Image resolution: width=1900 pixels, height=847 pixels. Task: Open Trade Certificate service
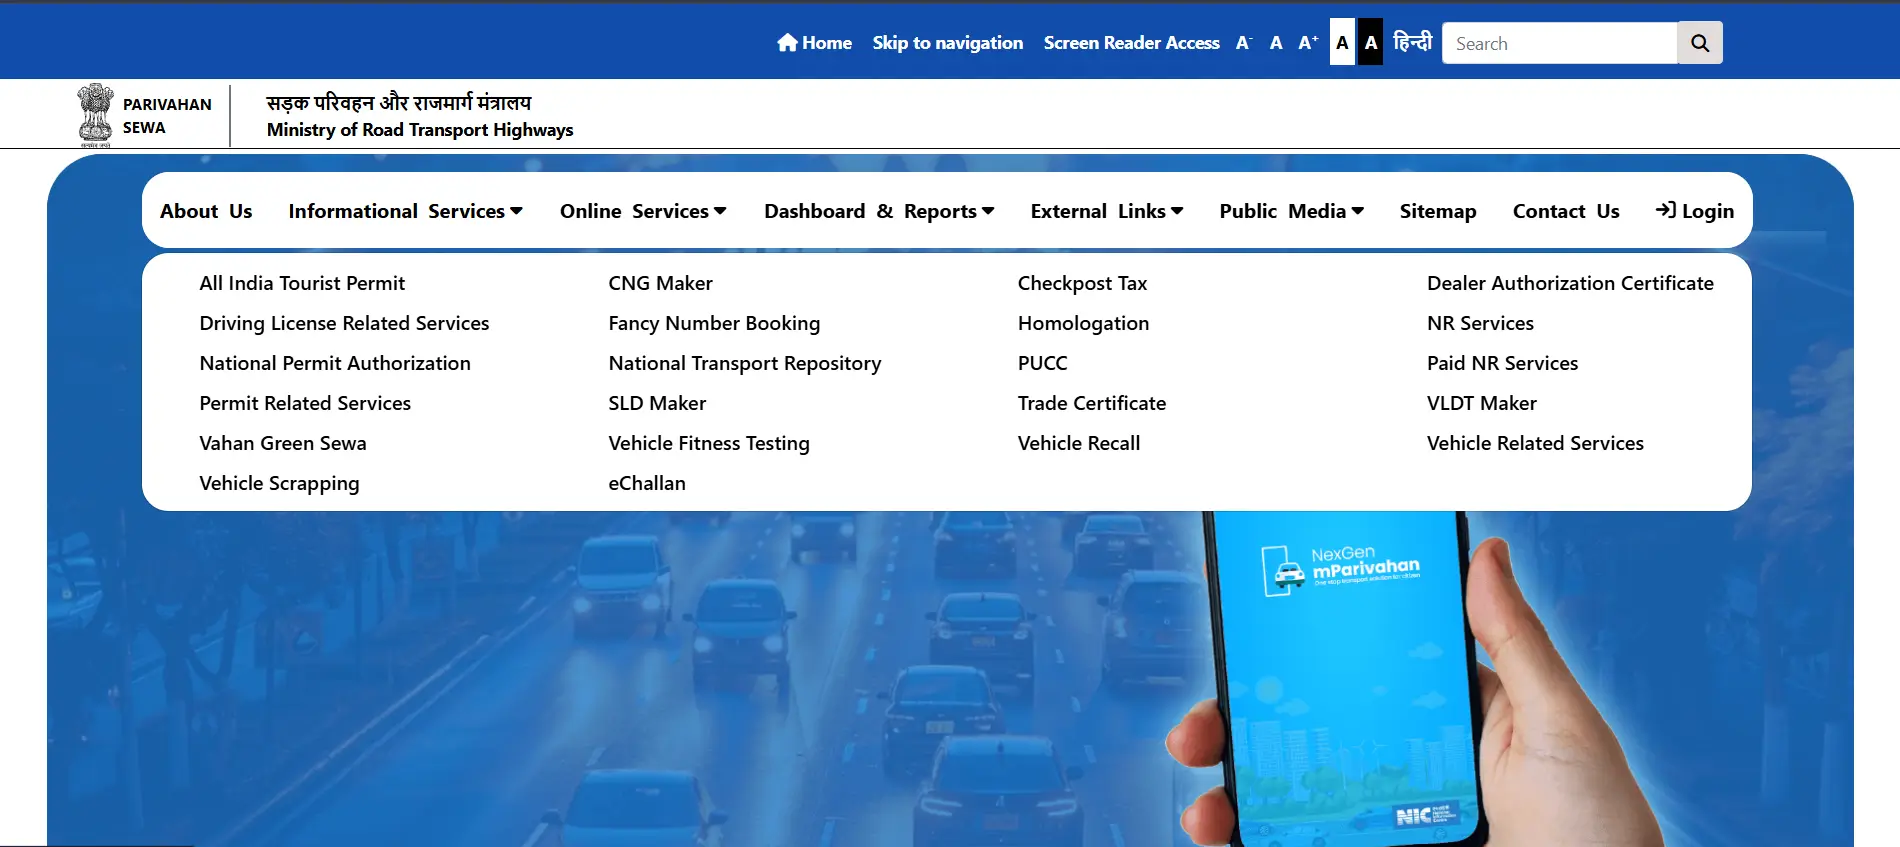pyautogui.click(x=1092, y=403)
